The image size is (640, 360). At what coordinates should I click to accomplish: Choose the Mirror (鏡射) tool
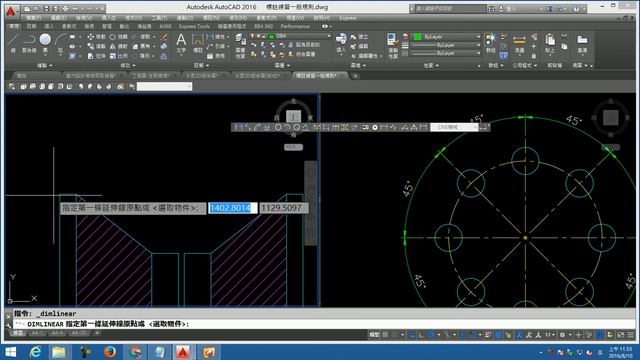119,47
